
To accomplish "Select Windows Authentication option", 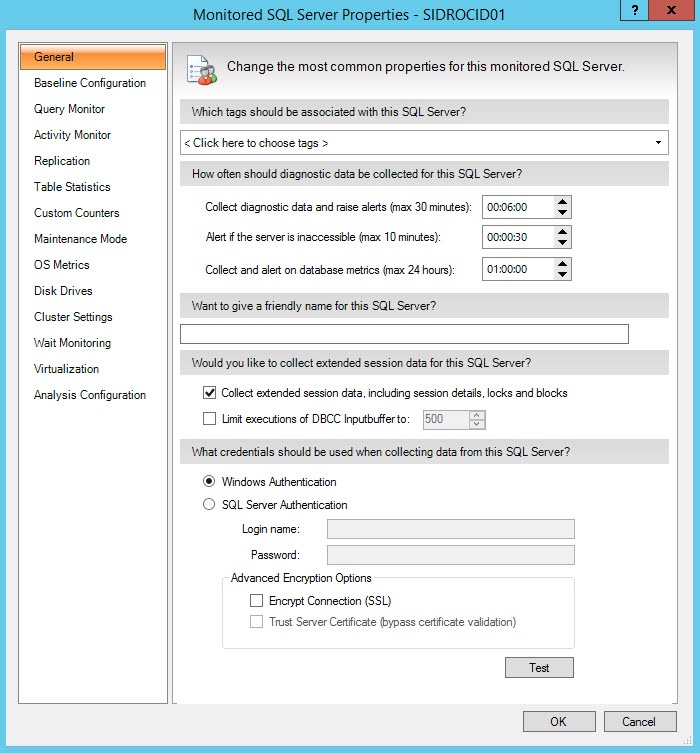I will [209, 481].
